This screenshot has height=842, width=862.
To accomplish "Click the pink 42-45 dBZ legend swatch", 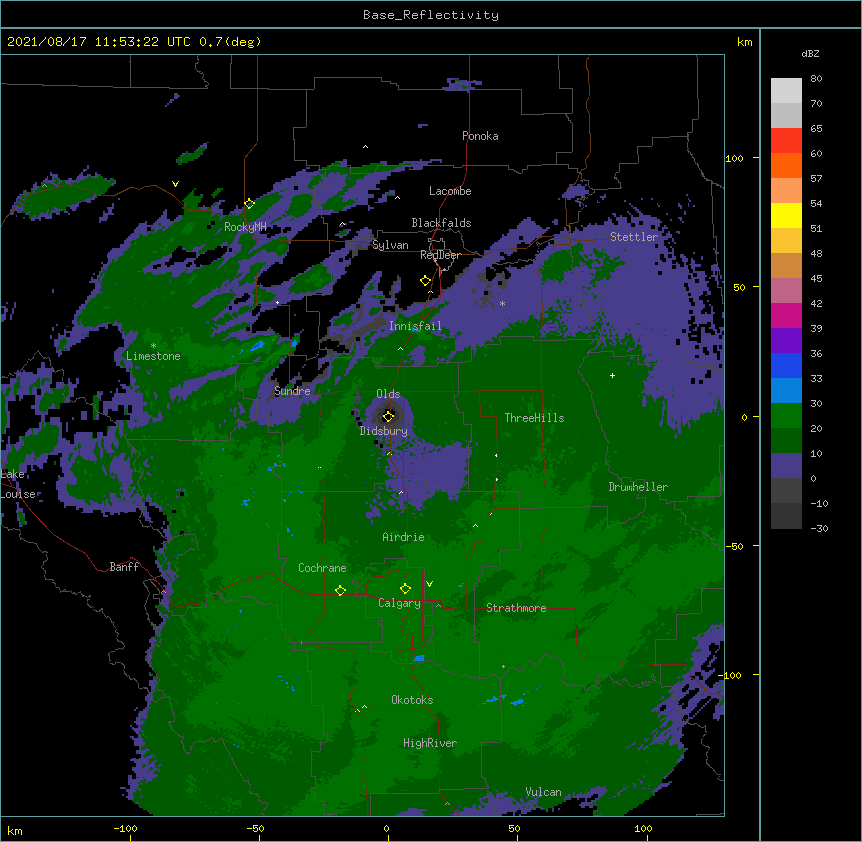I will (786, 291).
